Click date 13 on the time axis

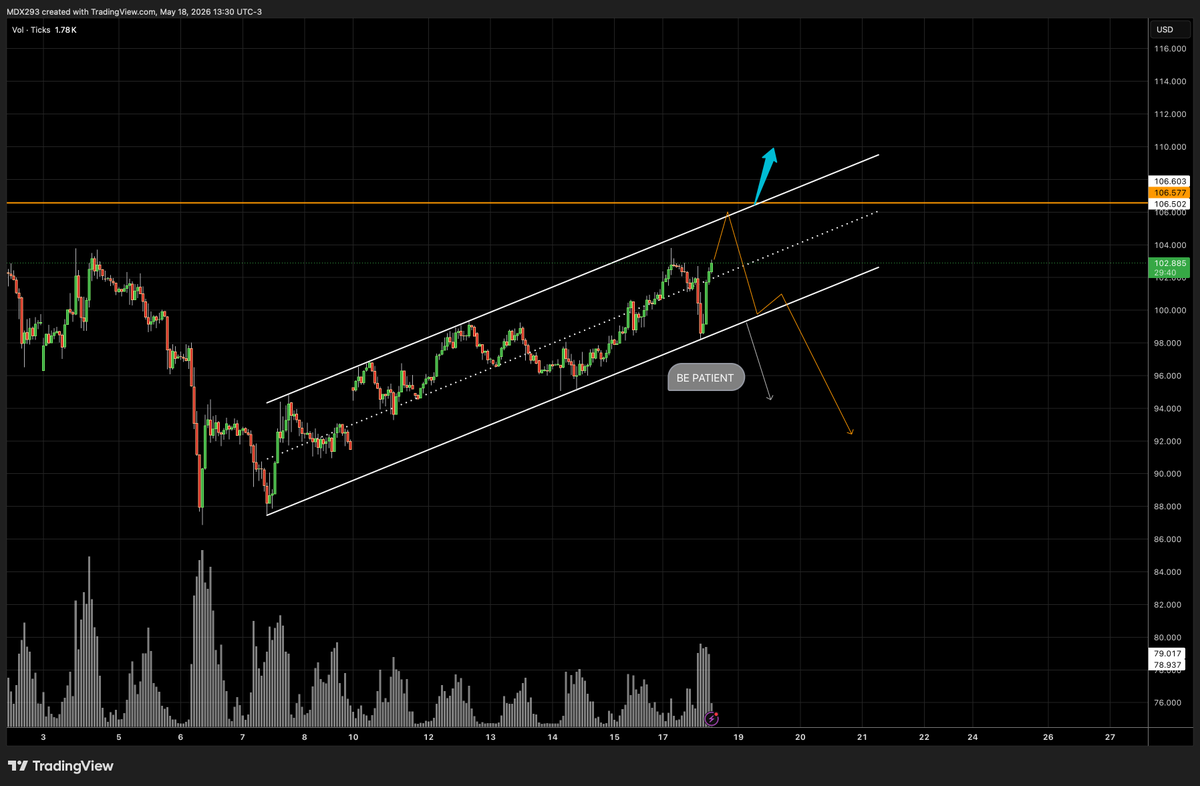tap(491, 737)
